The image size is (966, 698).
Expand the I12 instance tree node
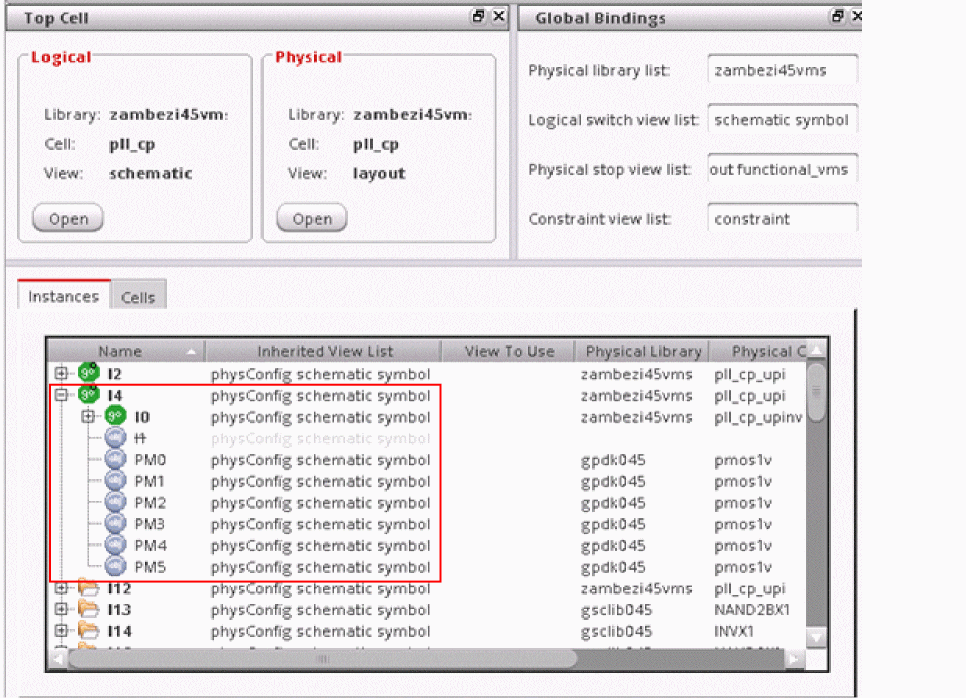coord(61,588)
